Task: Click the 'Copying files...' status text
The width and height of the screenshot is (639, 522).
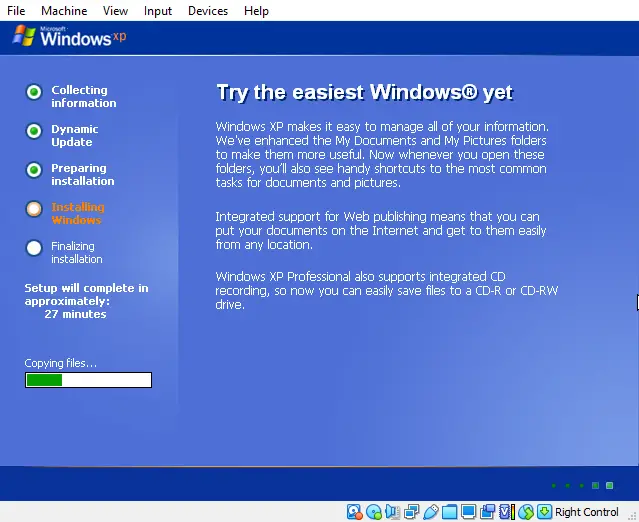Action: pos(61,363)
